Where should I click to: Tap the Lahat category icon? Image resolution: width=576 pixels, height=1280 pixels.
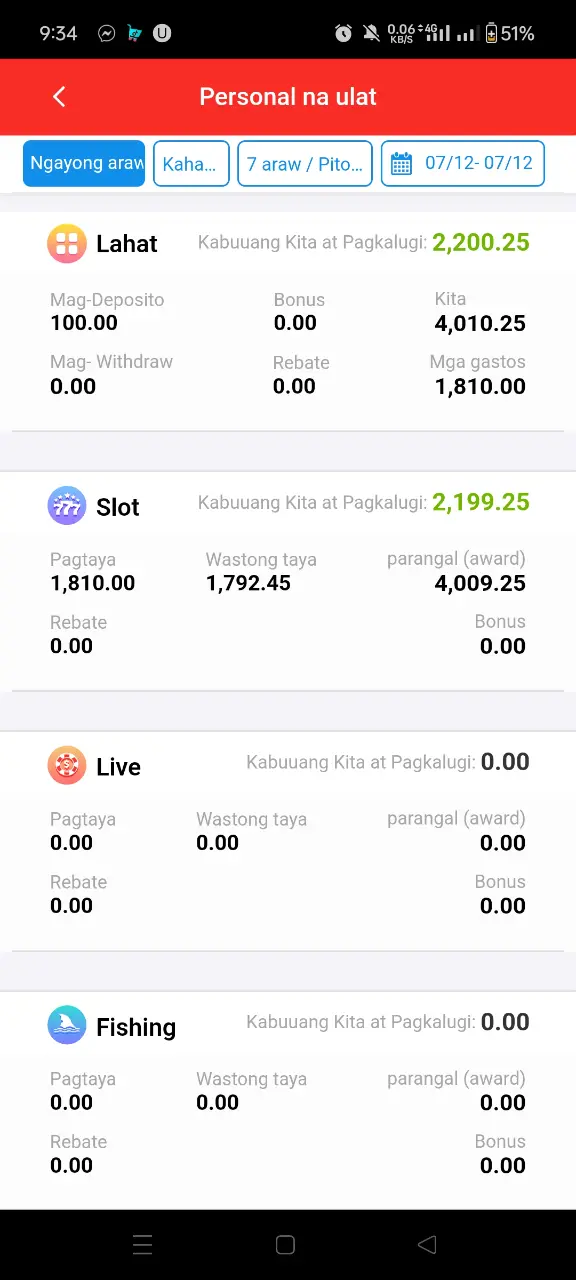[67, 243]
